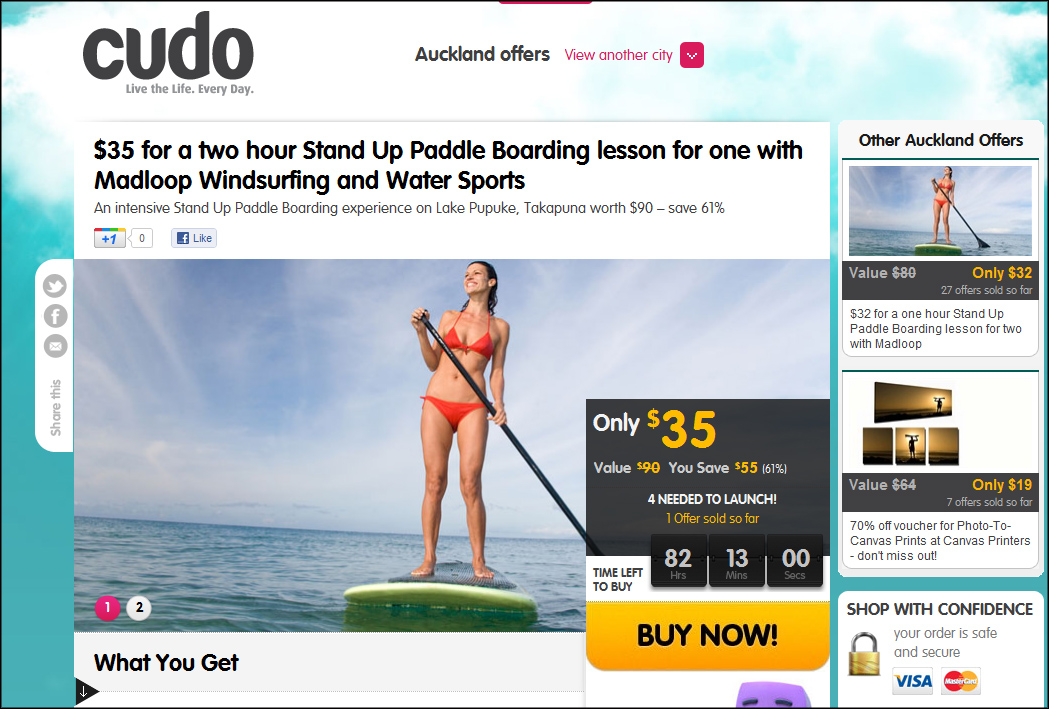Open the cudo logo homepage
The height and width of the screenshot is (709, 1049).
coord(168,54)
